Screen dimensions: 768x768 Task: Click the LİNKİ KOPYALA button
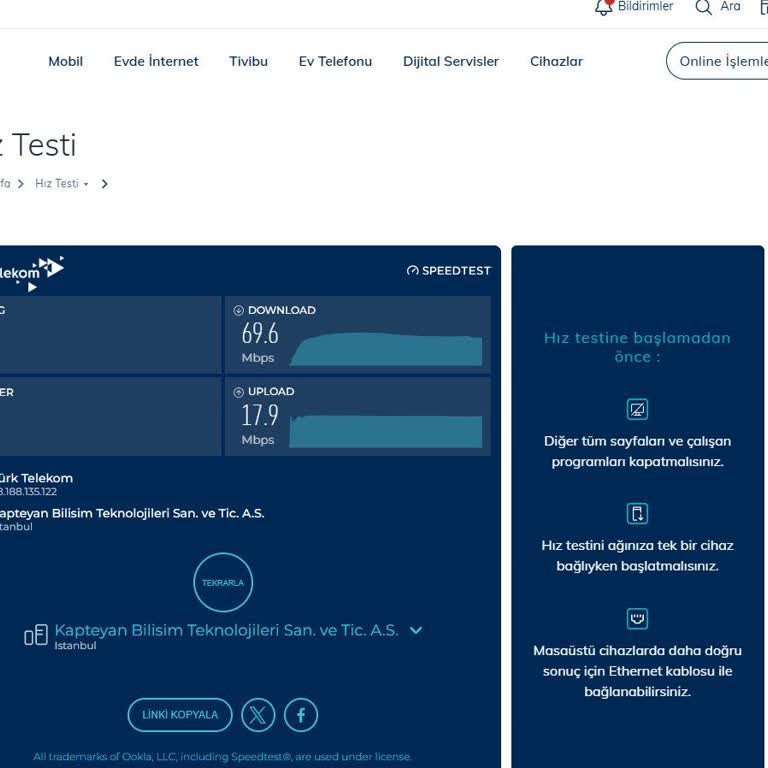click(180, 715)
